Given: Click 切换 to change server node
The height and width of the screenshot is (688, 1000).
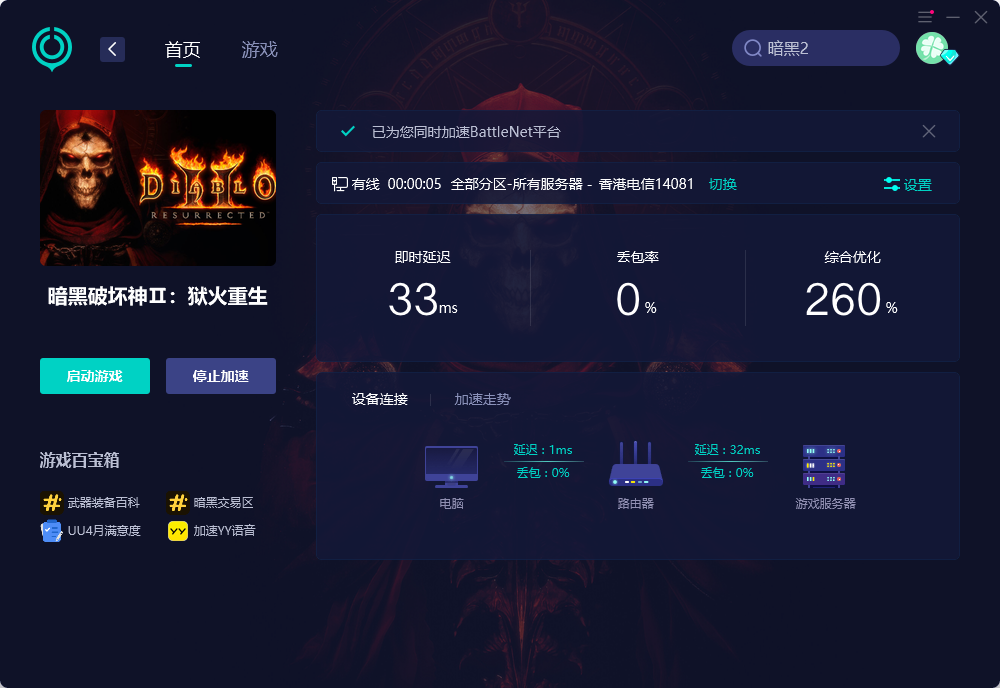Looking at the screenshot, I should click(723, 184).
